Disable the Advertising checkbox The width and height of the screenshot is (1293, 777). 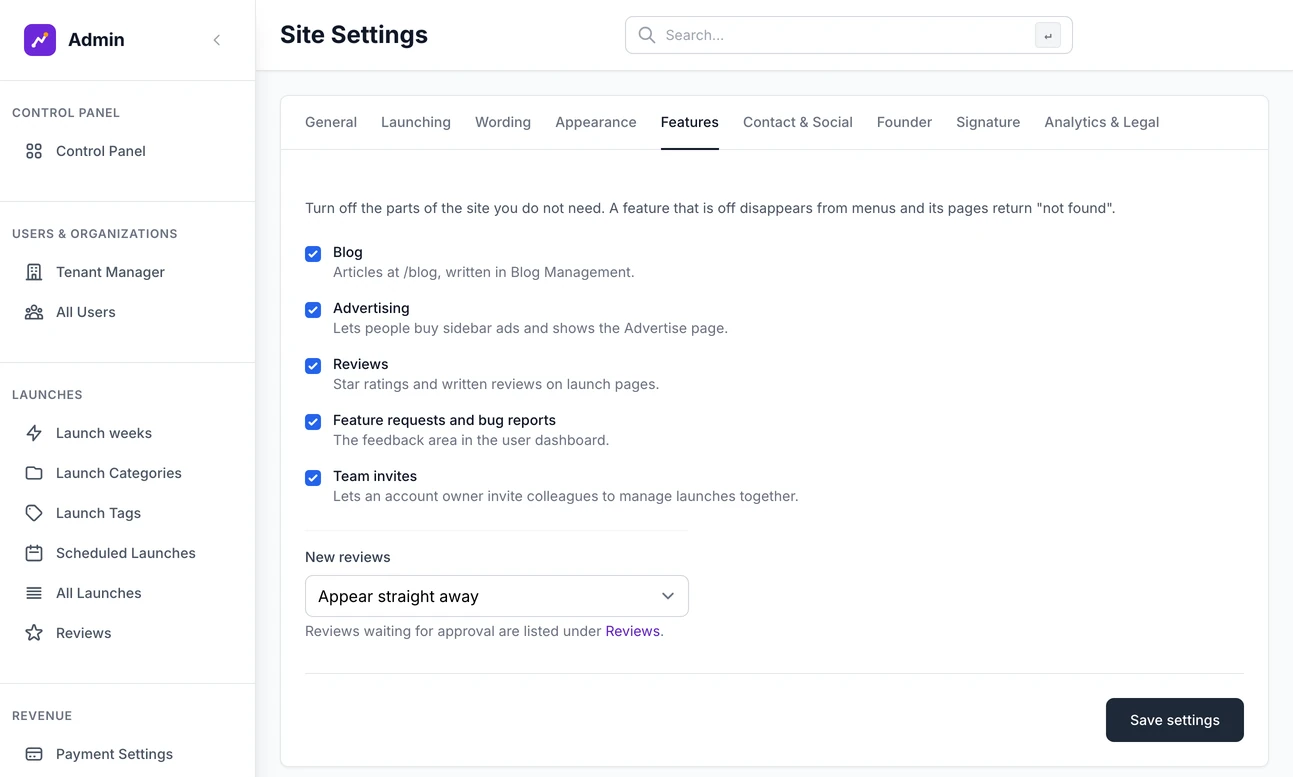click(313, 310)
